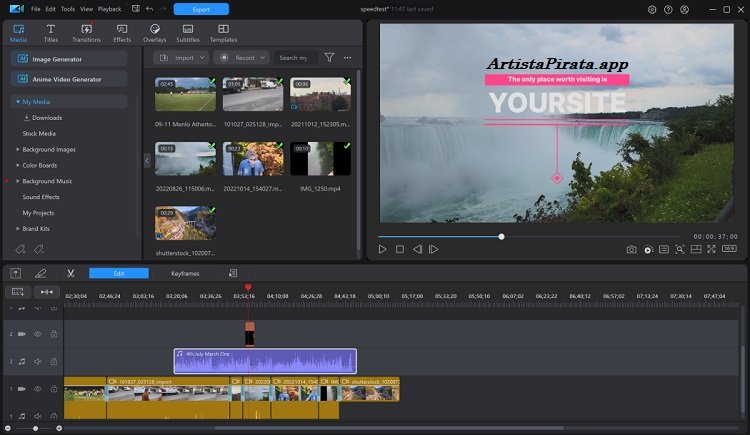Lock video track 1
750x435 pixels.
pos(54,389)
